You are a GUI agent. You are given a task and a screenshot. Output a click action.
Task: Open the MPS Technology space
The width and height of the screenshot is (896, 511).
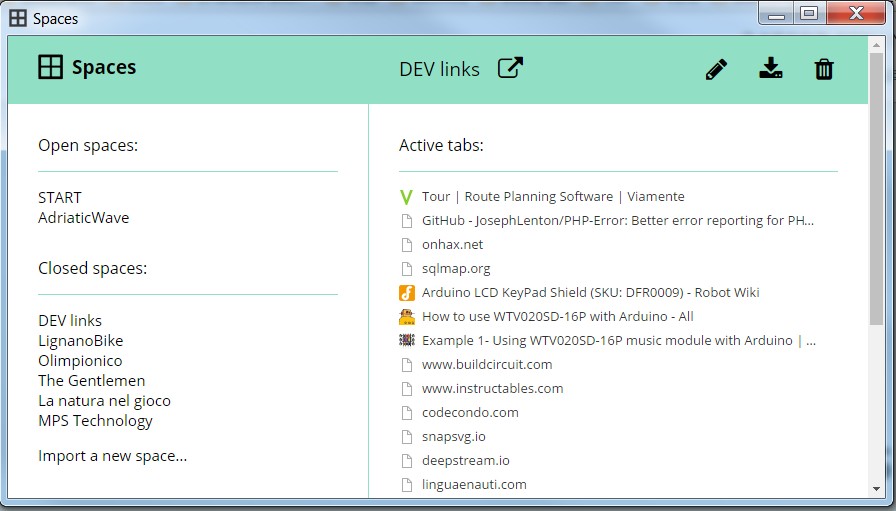[x=95, y=421]
